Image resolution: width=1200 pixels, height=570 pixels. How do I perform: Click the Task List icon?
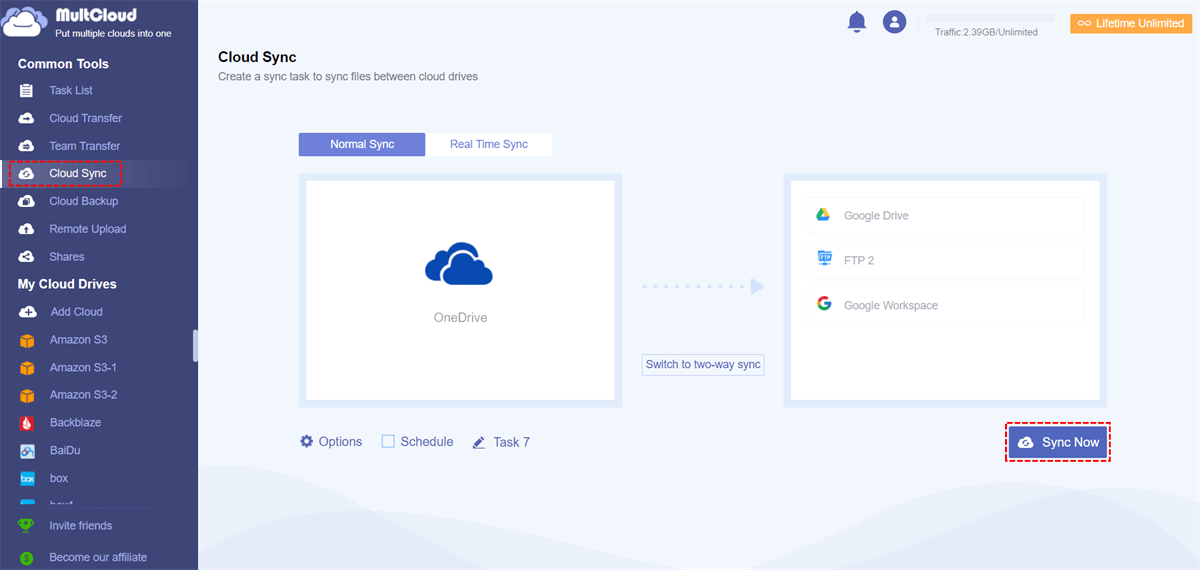point(27,90)
